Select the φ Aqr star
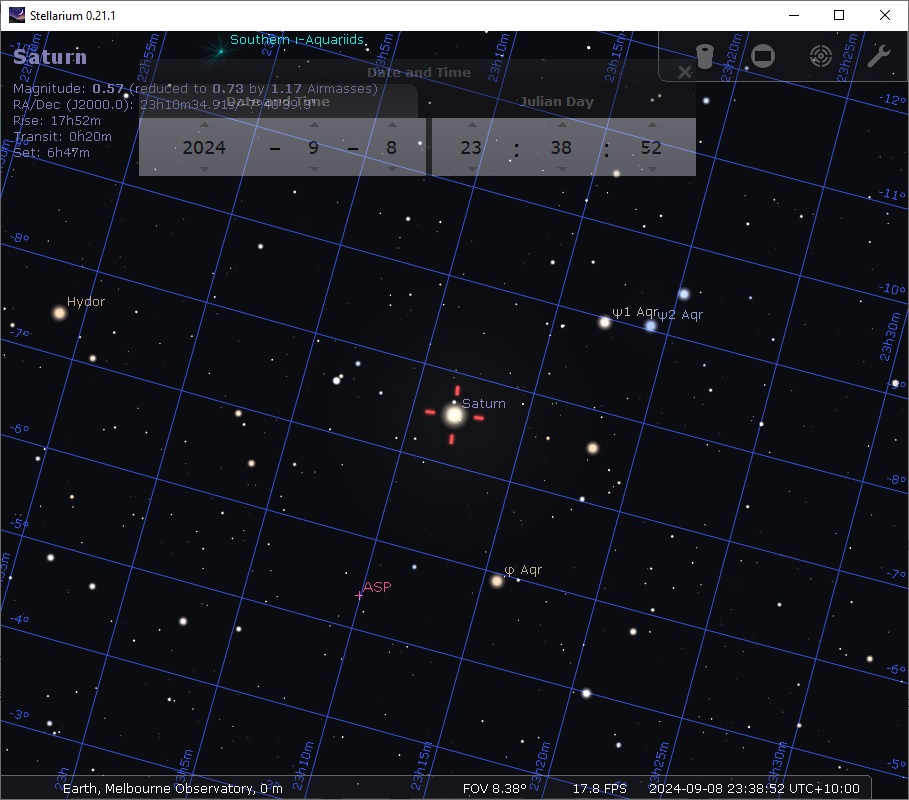This screenshot has height=800, width=909. click(497, 581)
